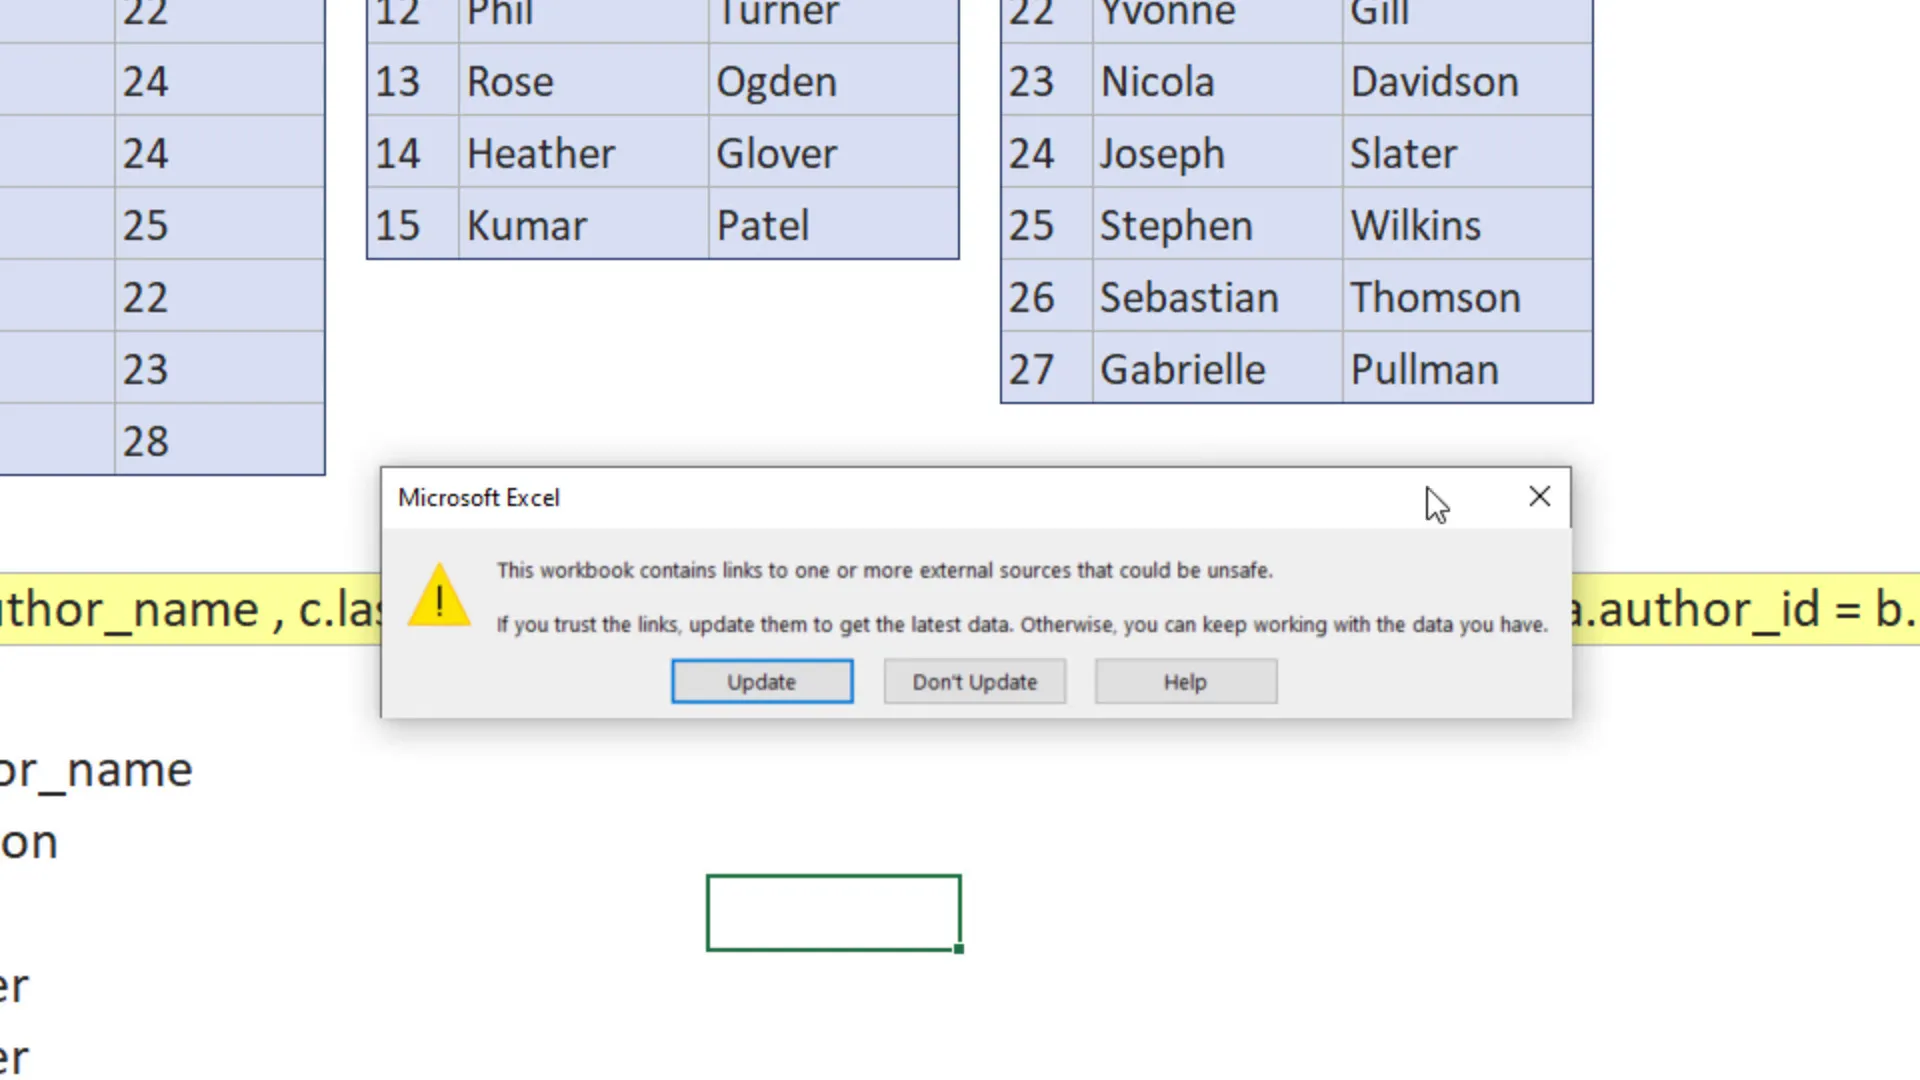Click the Update button in the dialog

pos(761,681)
